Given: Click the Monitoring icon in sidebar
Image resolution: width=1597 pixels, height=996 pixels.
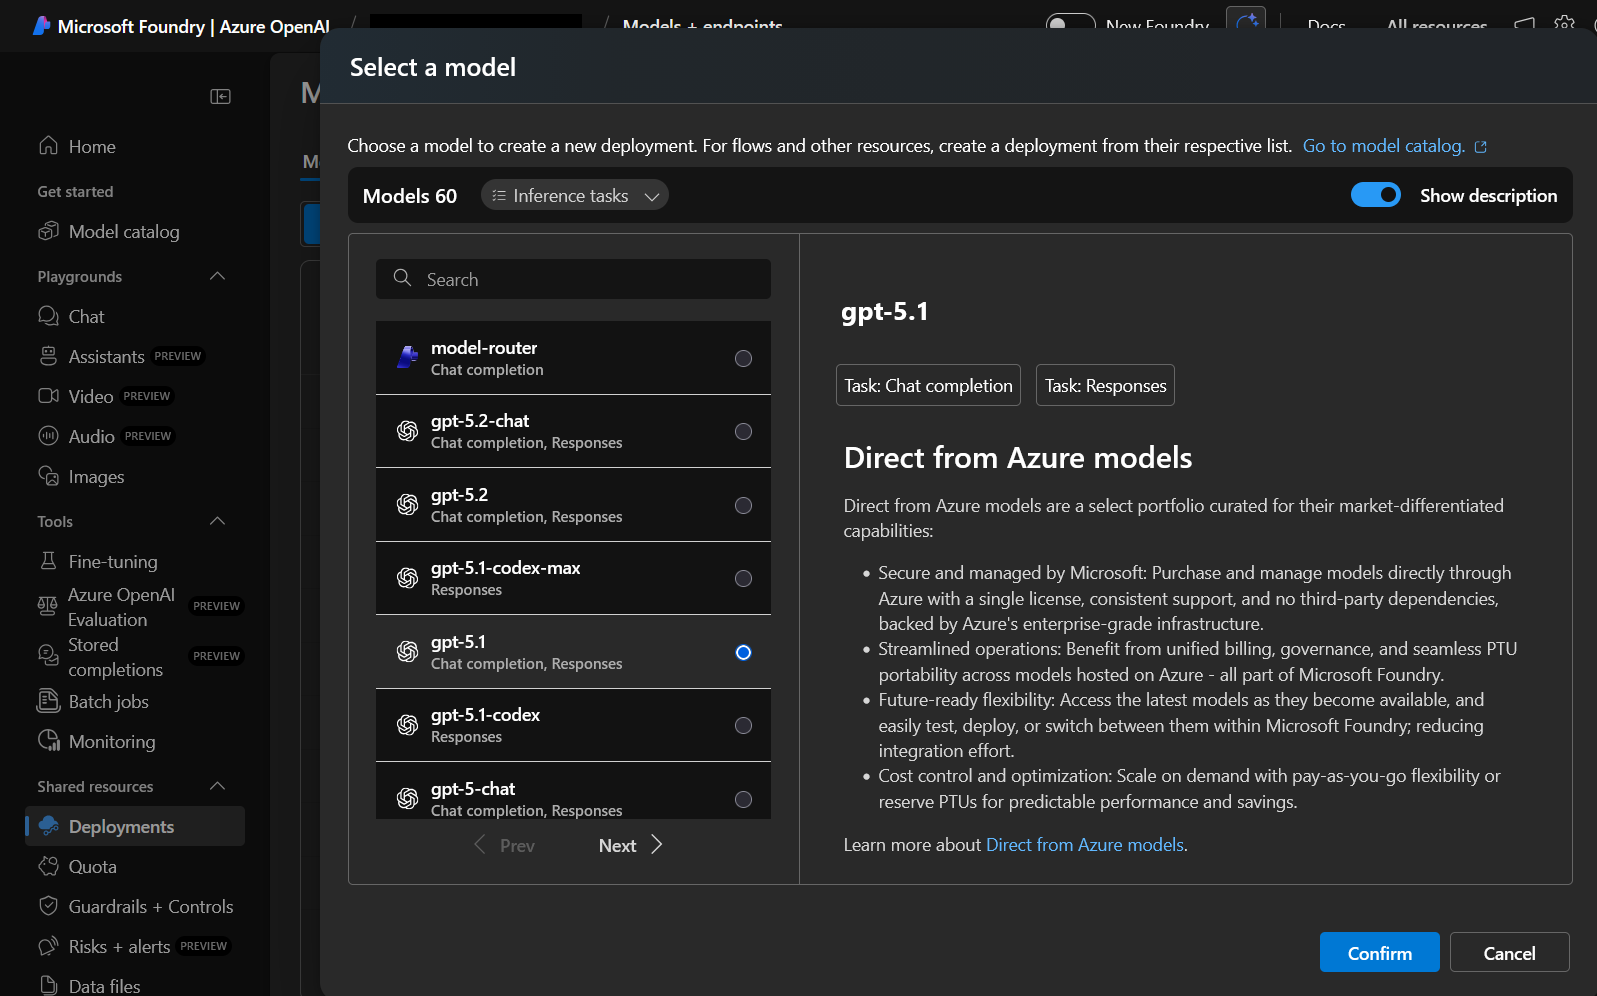Looking at the screenshot, I should pos(48,741).
